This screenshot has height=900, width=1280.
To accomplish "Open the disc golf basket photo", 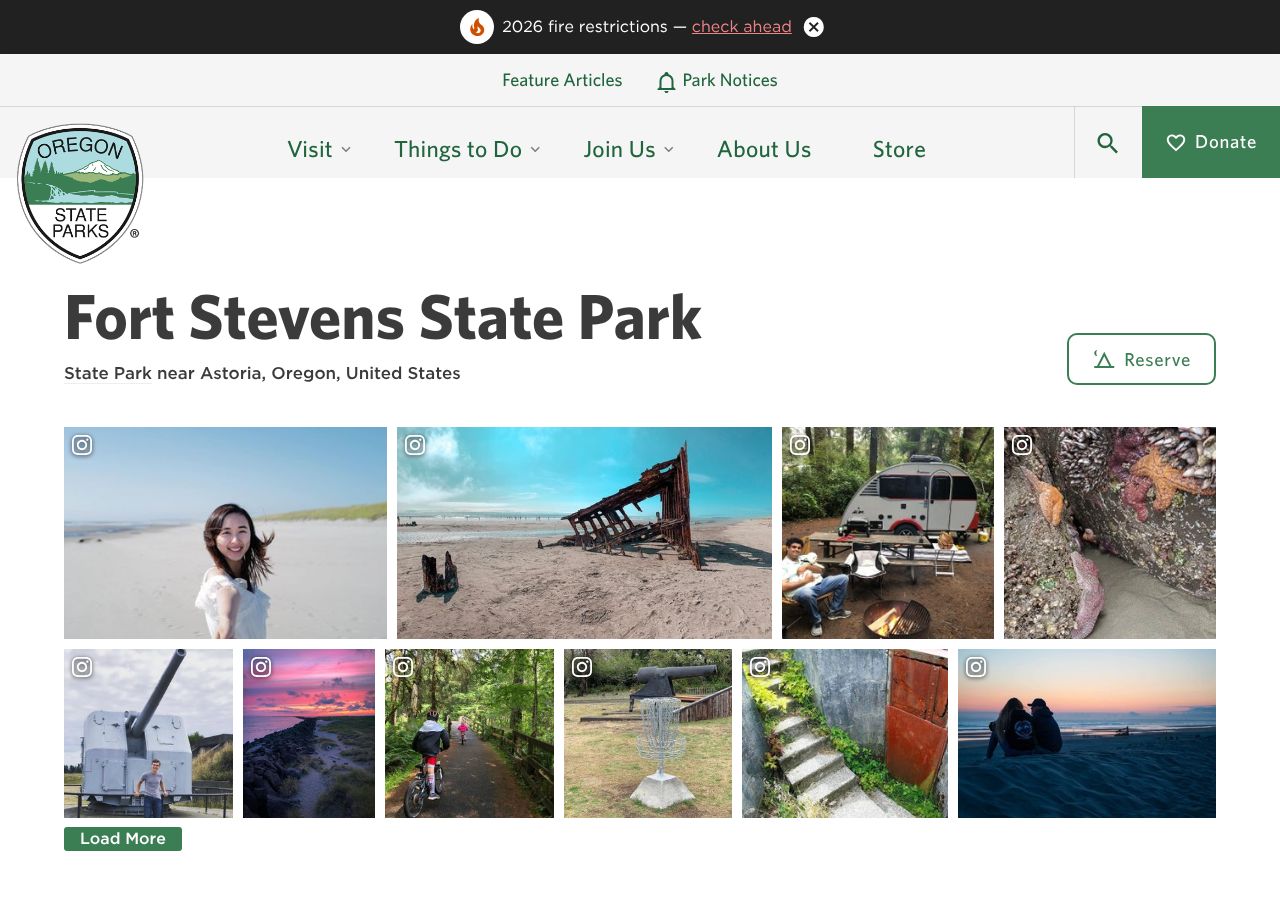I will (x=648, y=733).
